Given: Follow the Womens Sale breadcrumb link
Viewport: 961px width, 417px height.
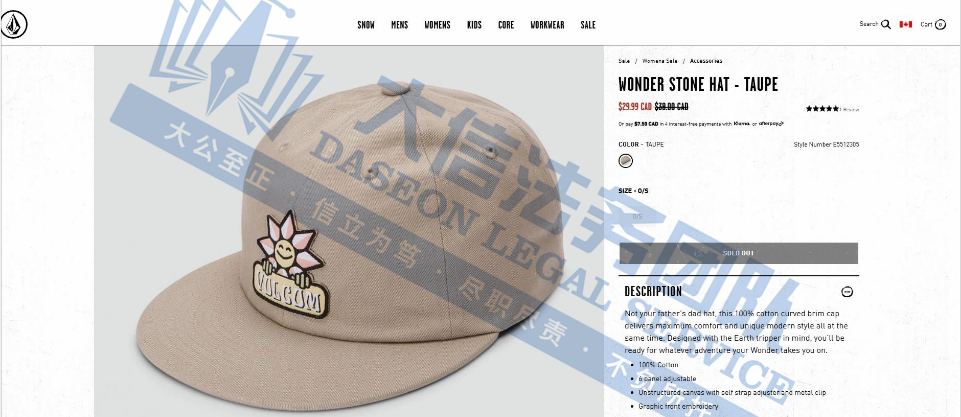Looking at the screenshot, I should pyautogui.click(x=660, y=61).
